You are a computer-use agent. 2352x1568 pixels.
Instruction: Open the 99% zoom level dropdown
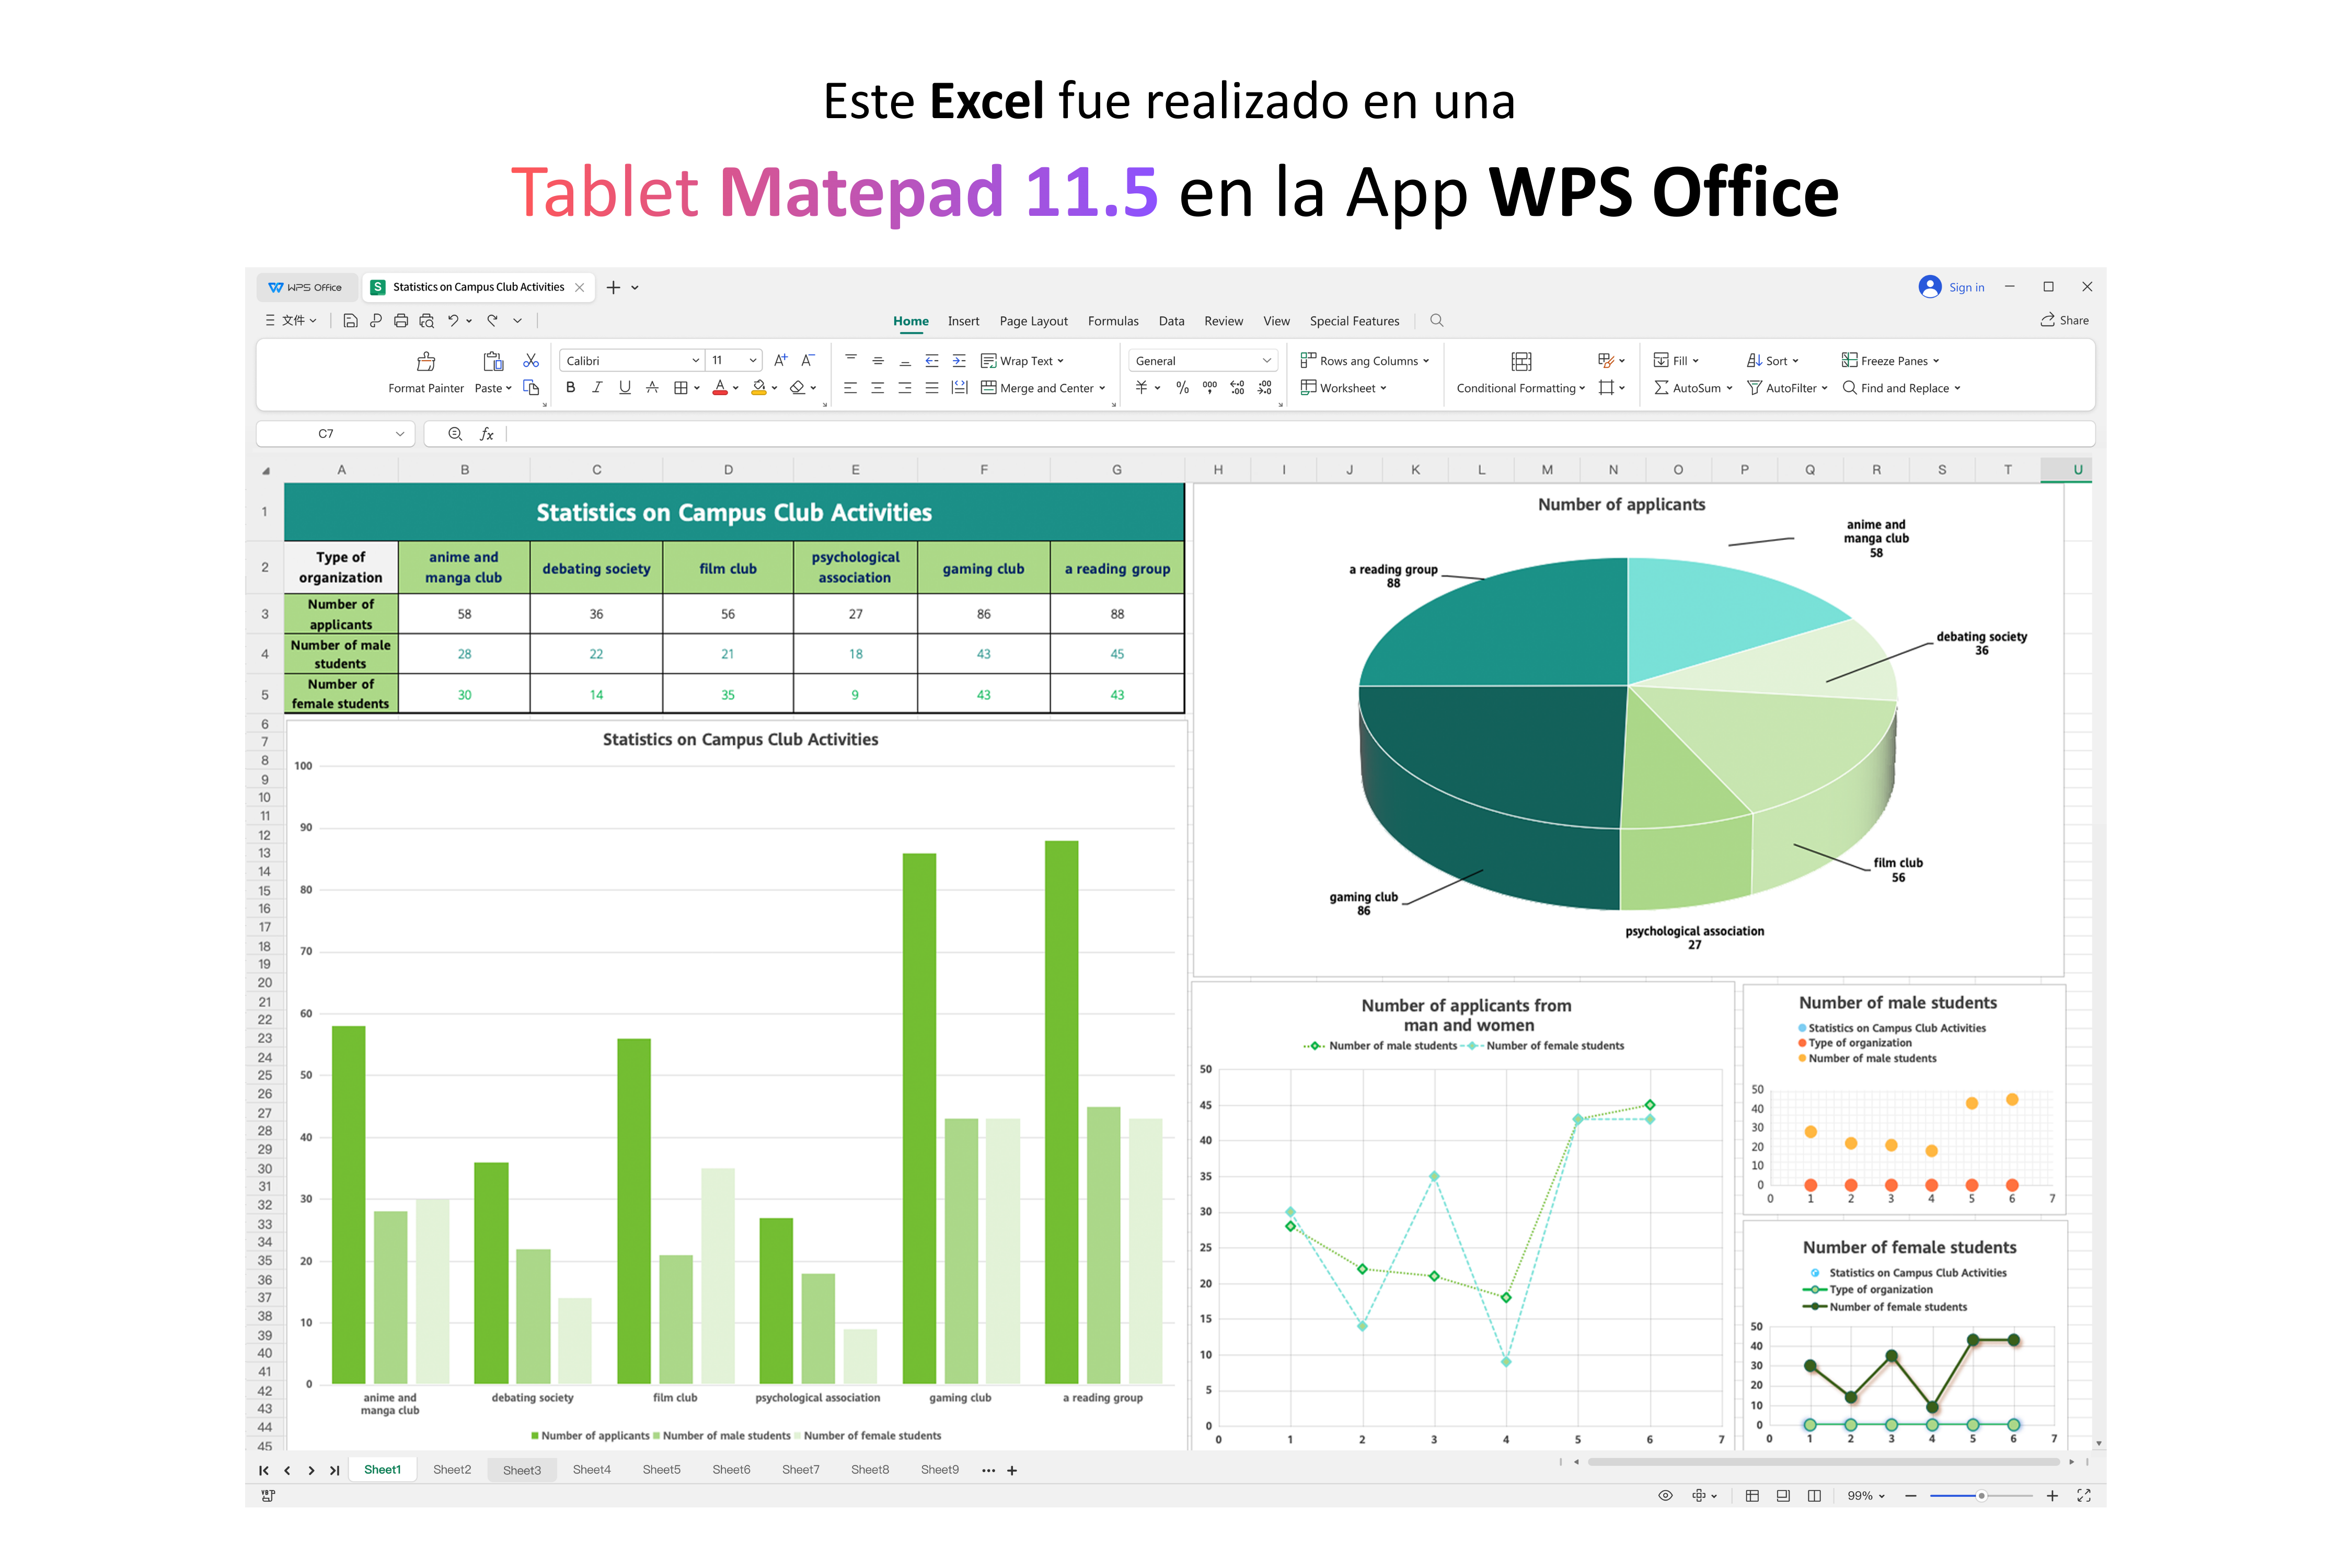(x=1866, y=1495)
